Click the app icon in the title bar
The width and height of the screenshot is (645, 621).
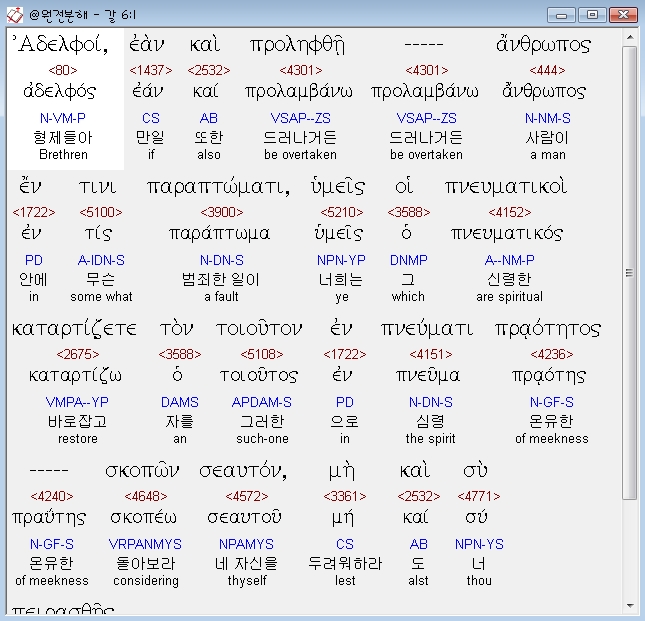pos(15,15)
